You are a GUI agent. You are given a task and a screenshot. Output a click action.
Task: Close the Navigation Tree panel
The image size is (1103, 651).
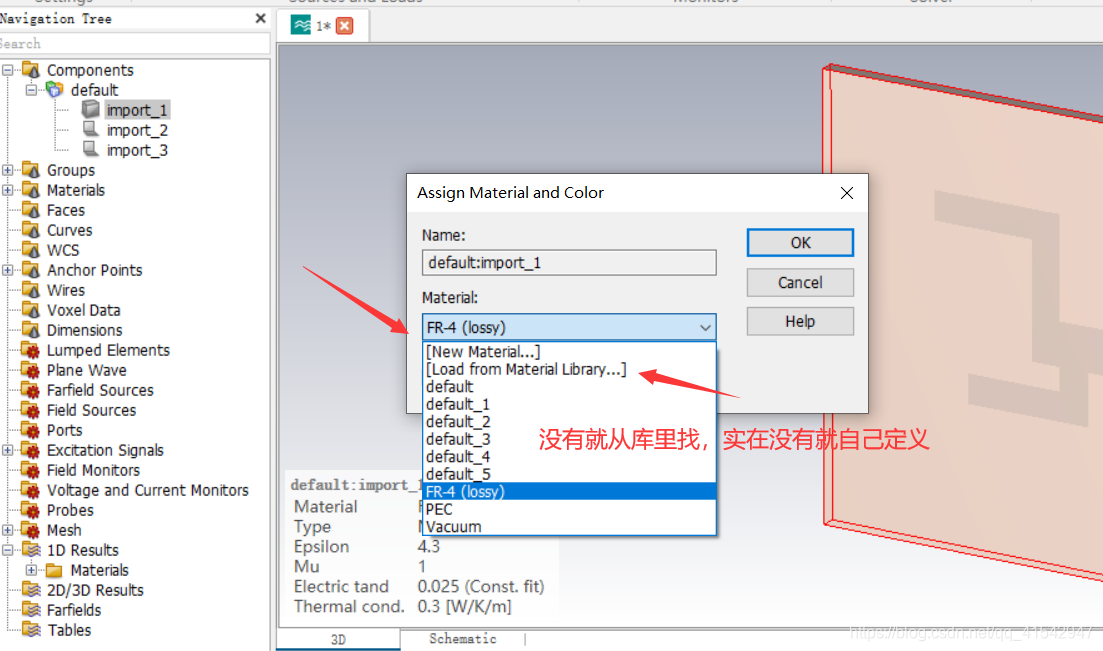[260, 18]
